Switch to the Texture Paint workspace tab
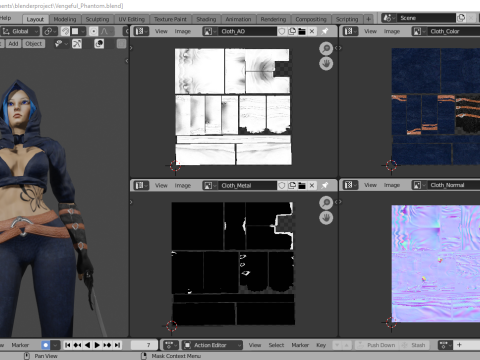This screenshot has height=360, width=480. [170, 19]
